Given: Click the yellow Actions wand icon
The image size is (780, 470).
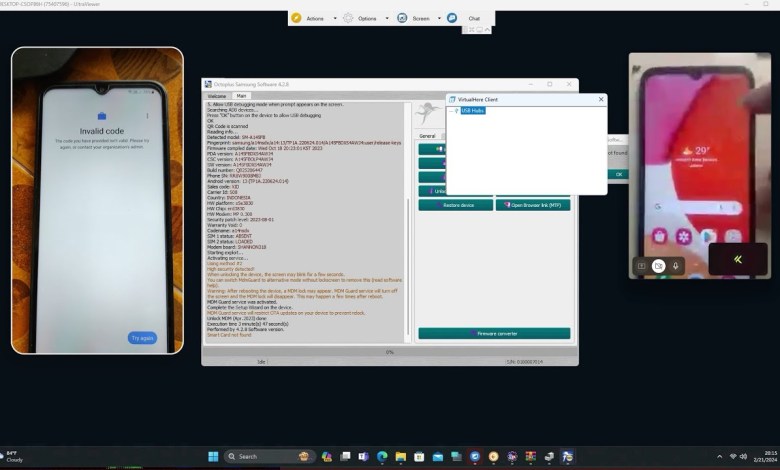Looking at the screenshot, I should 296,18.
